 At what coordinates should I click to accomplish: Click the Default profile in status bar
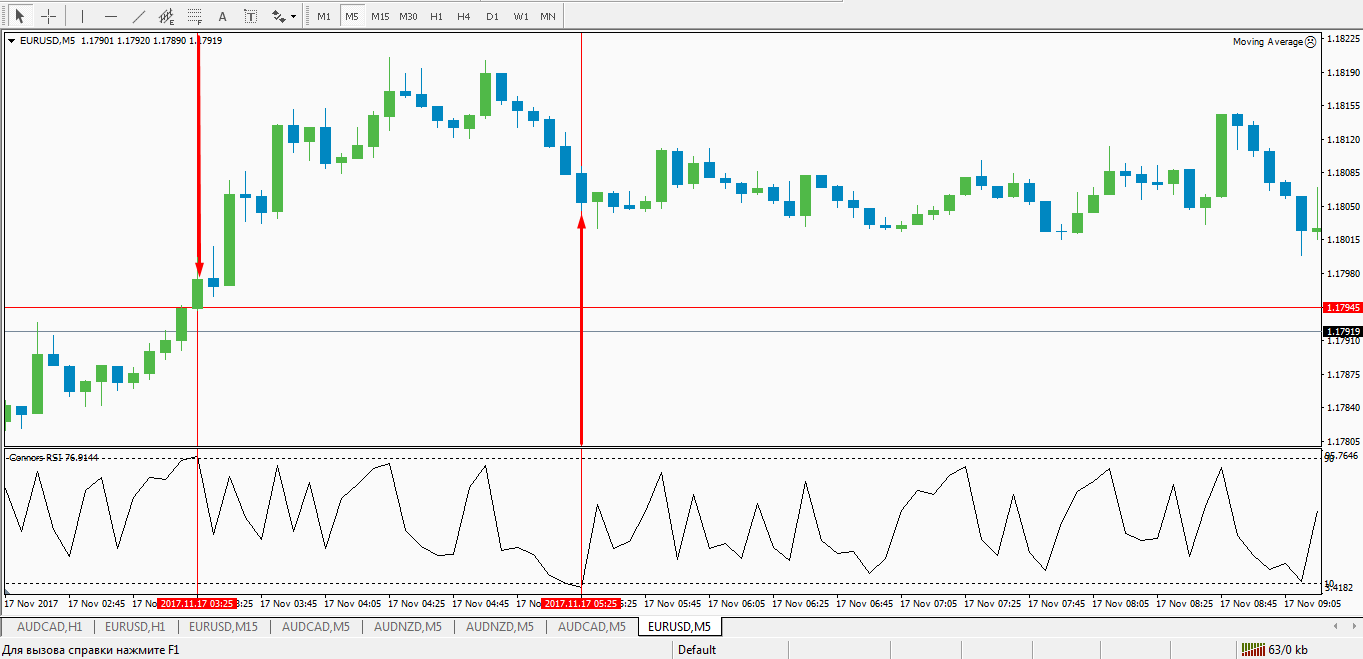pyautogui.click(x=697, y=650)
